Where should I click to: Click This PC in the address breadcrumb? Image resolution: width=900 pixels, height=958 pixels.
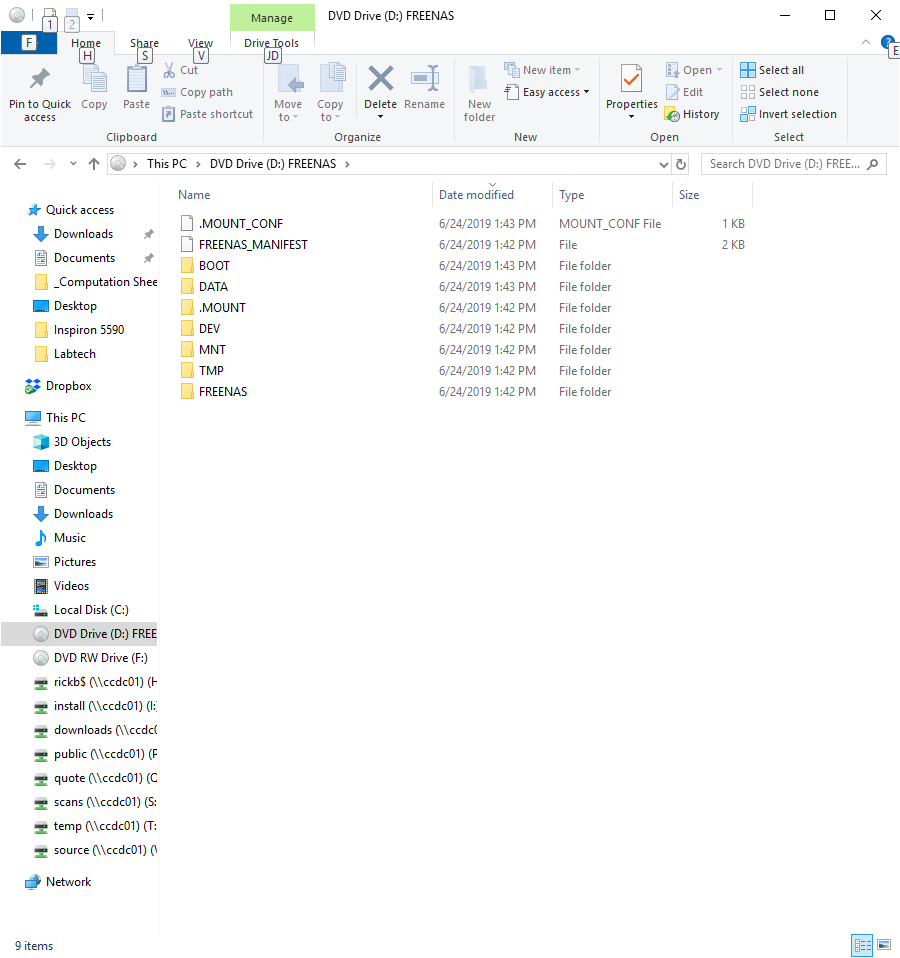point(167,164)
